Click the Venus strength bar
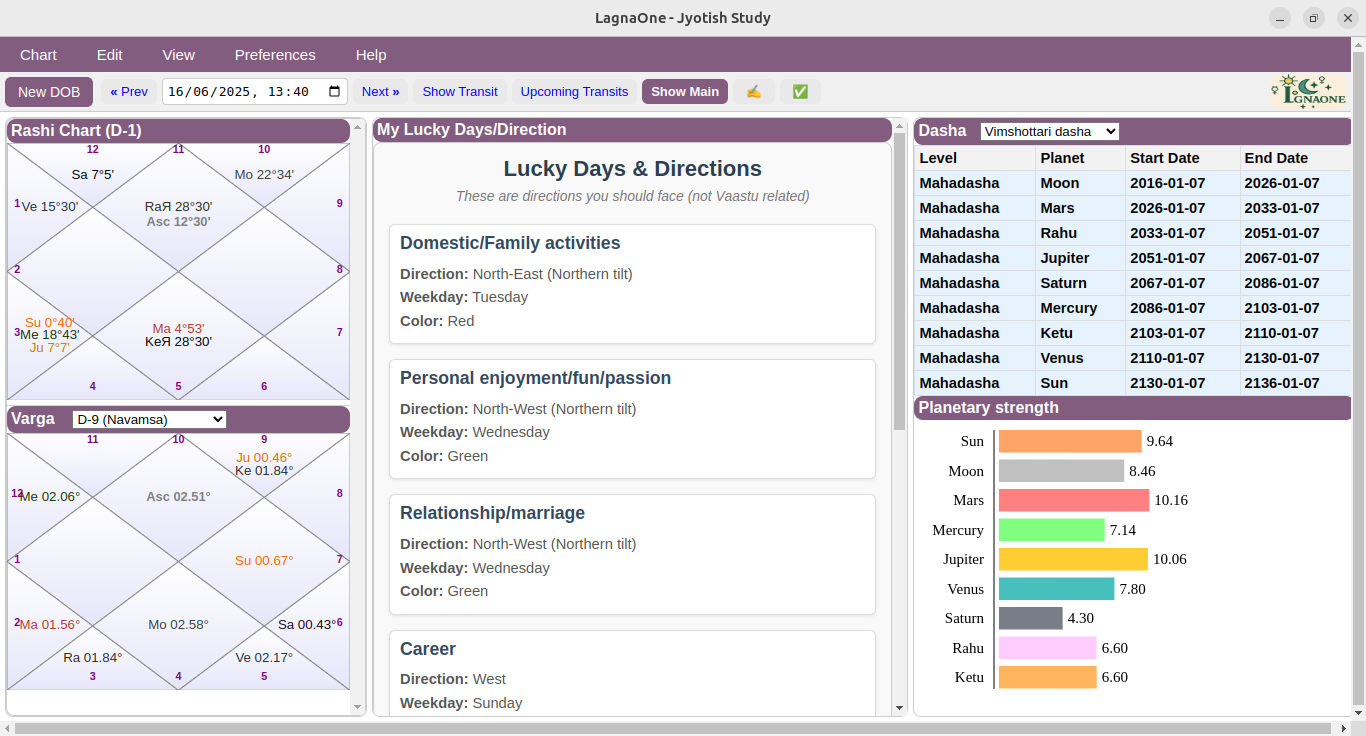The image size is (1366, 736). (1056, 589)
